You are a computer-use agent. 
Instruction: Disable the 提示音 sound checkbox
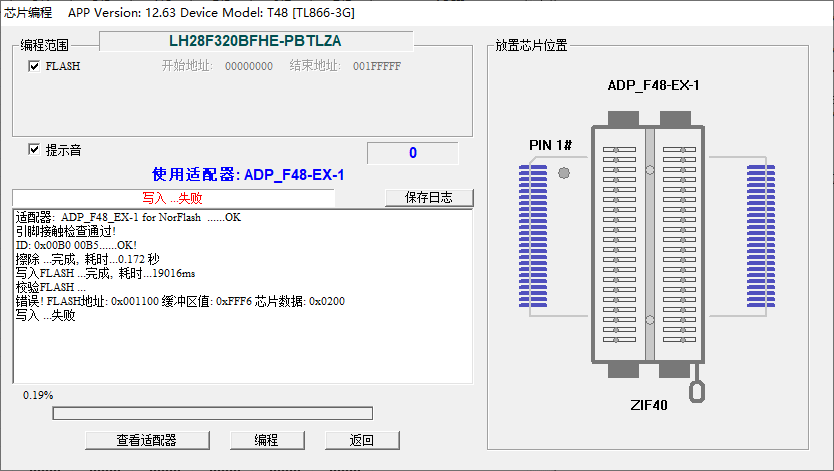tap(34, 150)
